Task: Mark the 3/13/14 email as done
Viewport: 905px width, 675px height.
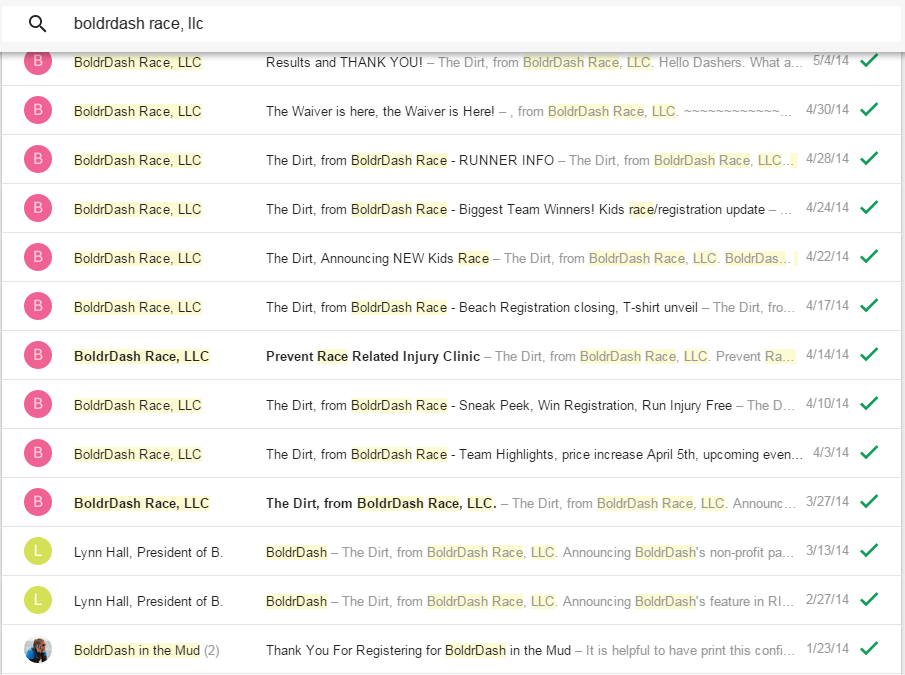Action: [869, 550]
